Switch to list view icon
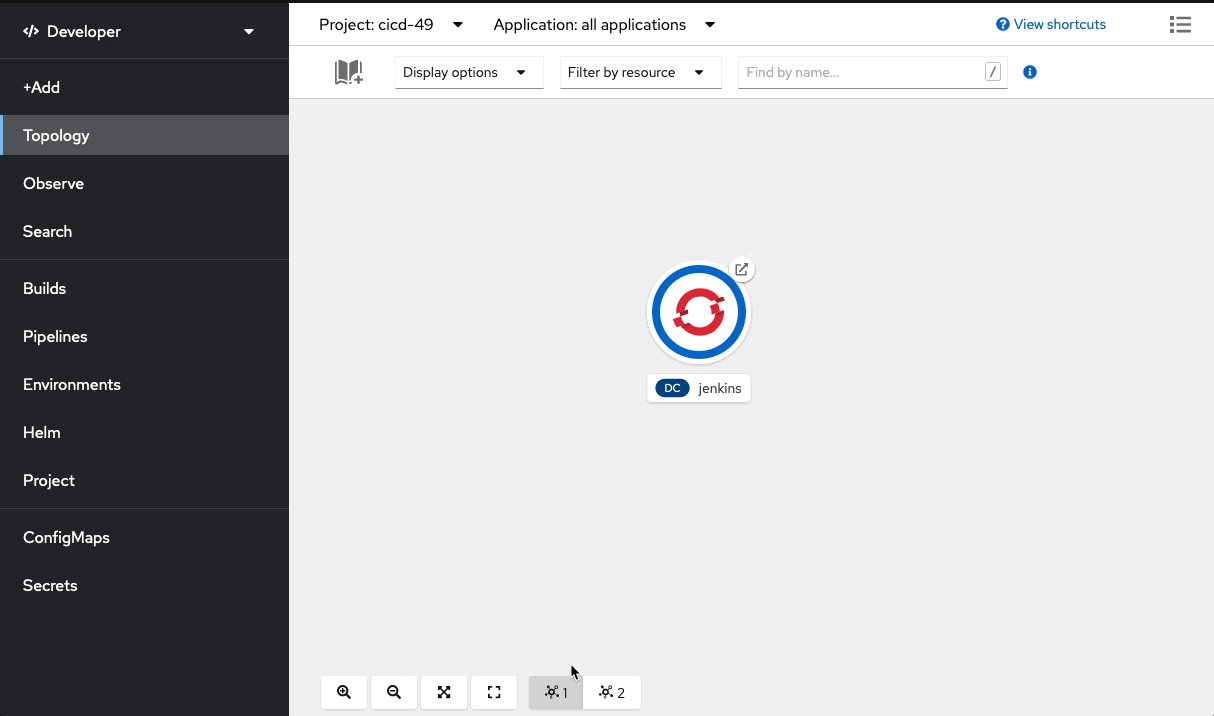This screenshot has height=716, width=1214. [x=1180, y=24]
